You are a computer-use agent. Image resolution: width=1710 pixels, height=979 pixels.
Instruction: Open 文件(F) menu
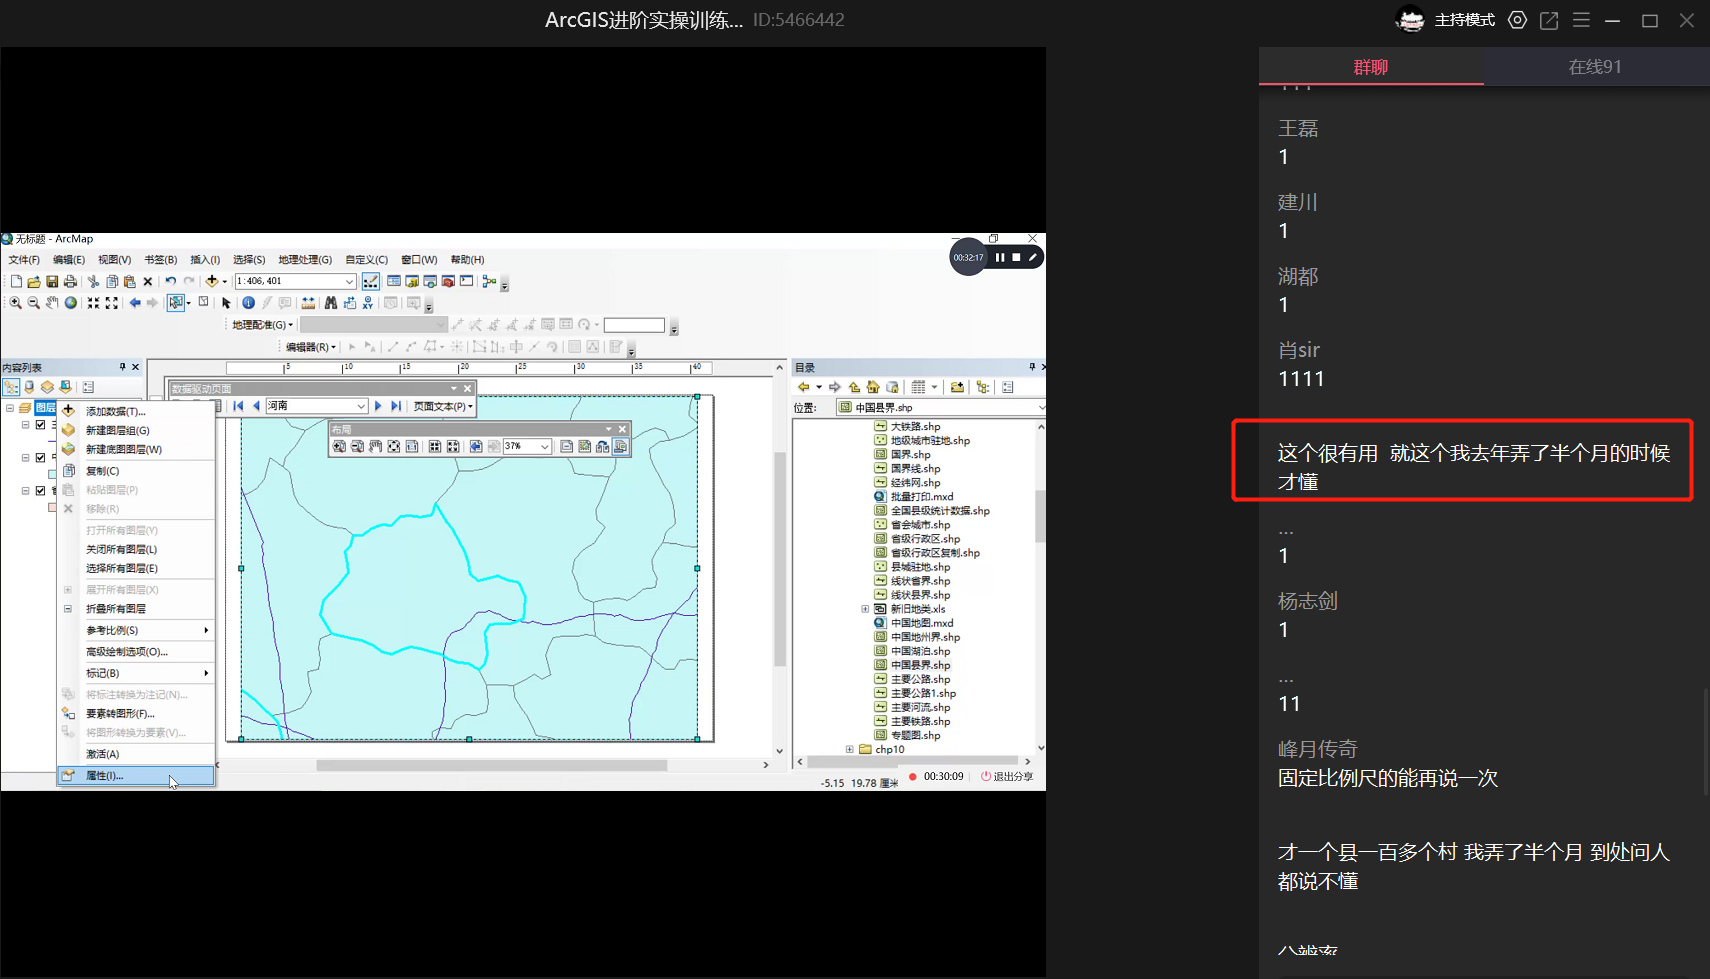(x=24, y=260)
